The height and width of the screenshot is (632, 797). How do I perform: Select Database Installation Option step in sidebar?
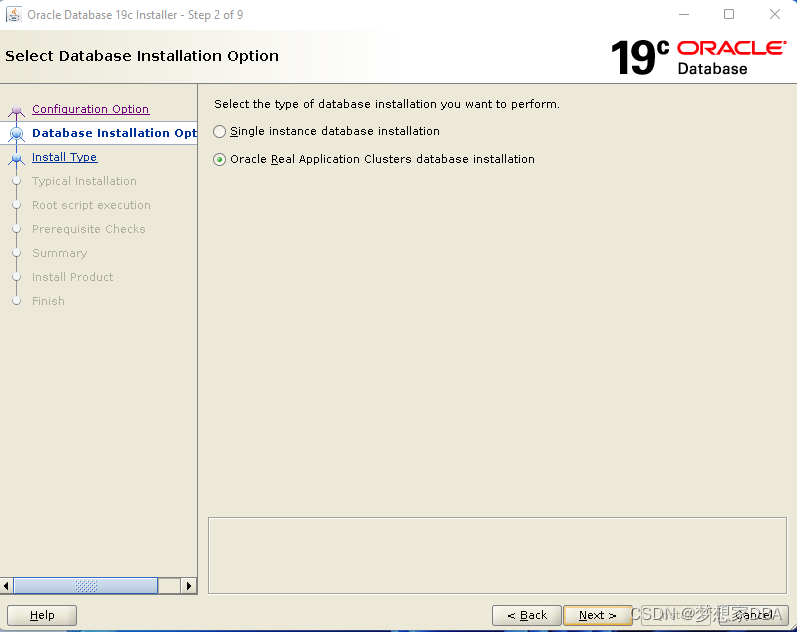[x=114, y=133]
